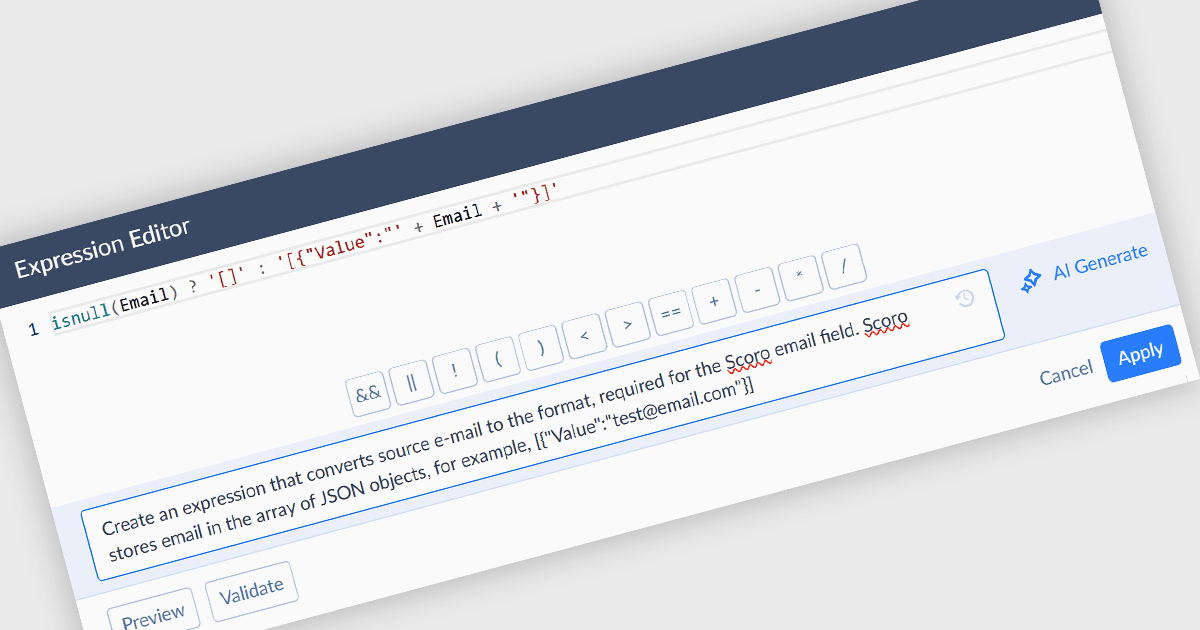This screenshot has width=1200, height=630.
Task: Insert the && logical AND operator
Action: click(x=368, y=393)
